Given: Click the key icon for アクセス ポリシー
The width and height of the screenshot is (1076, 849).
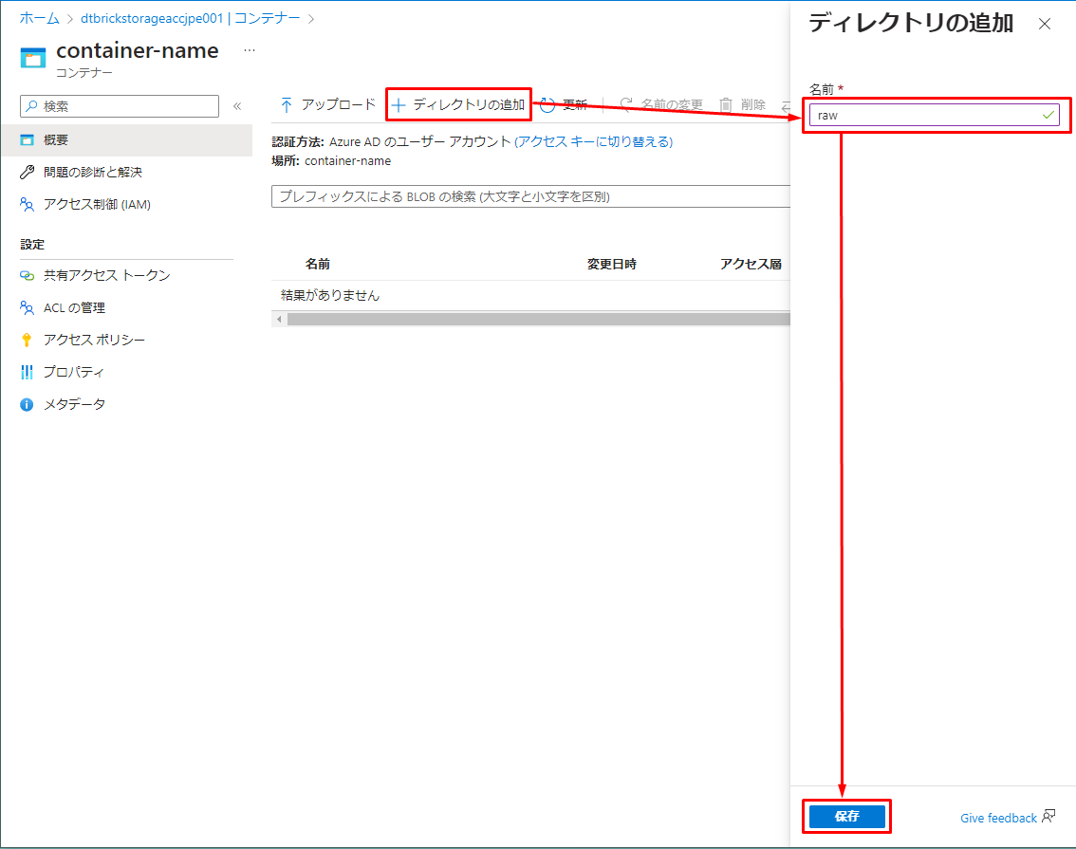Looking at the screenshot, I should pos(27,340).
